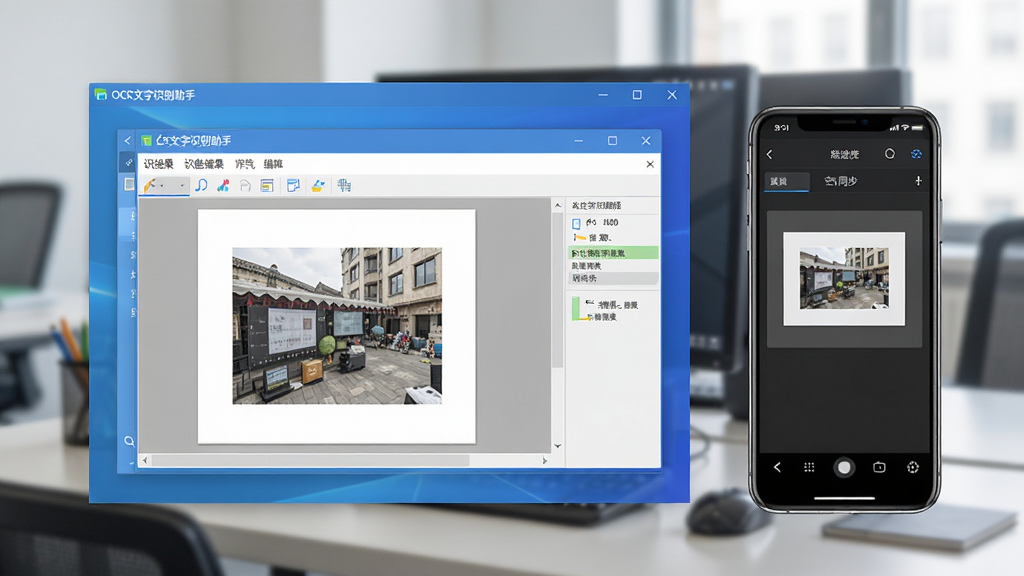Open the yellow folder with blue arrow icon
The image size is (1024, 576).
pos(318,186)
